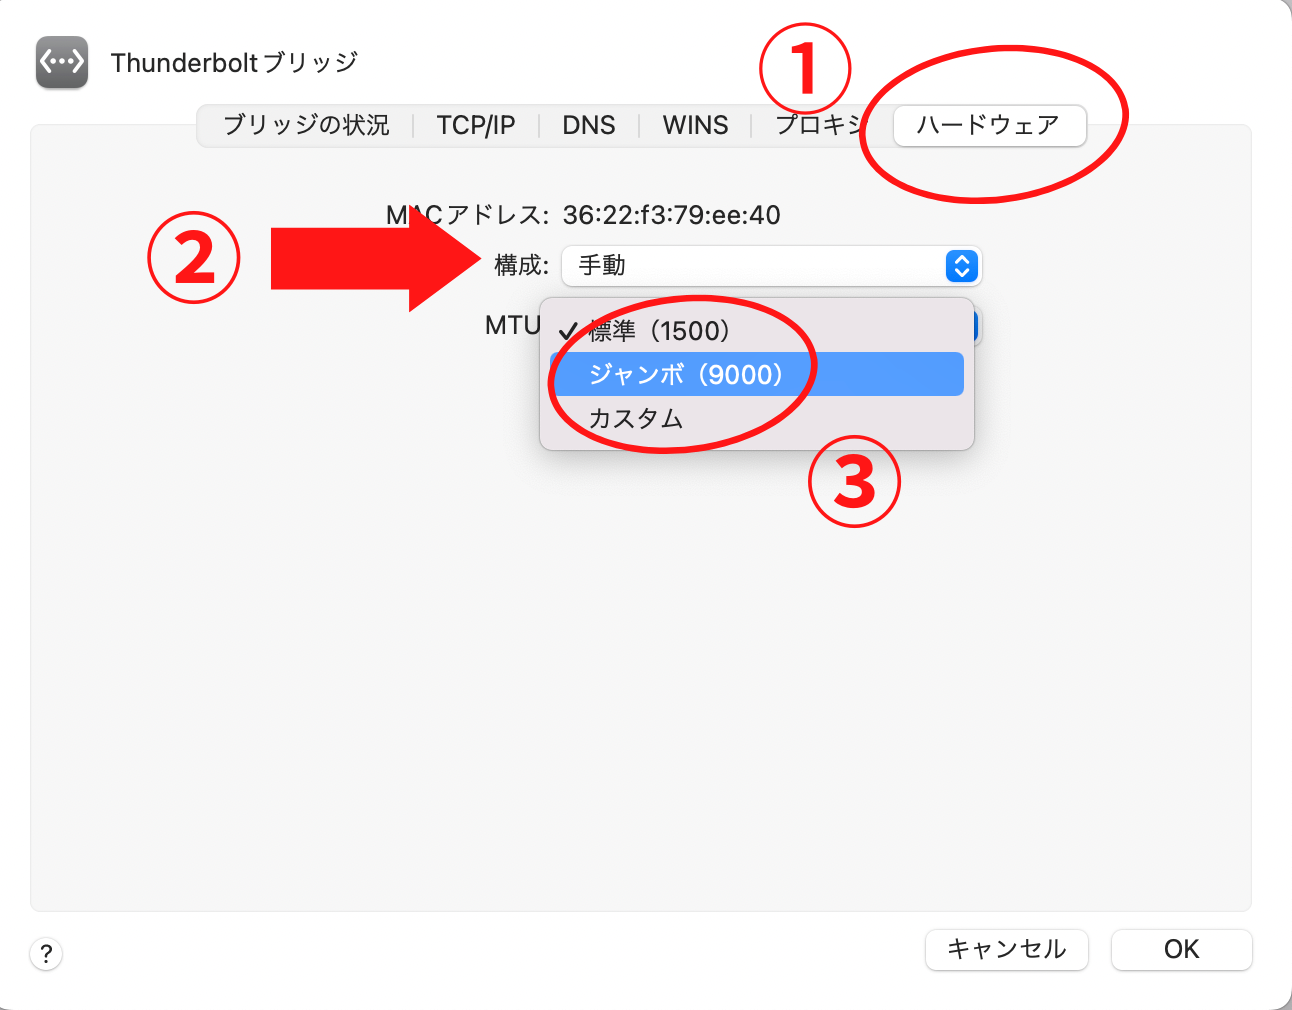Click the MTU label beside the menu
1292x1010 pixels.
pos(511,325)
